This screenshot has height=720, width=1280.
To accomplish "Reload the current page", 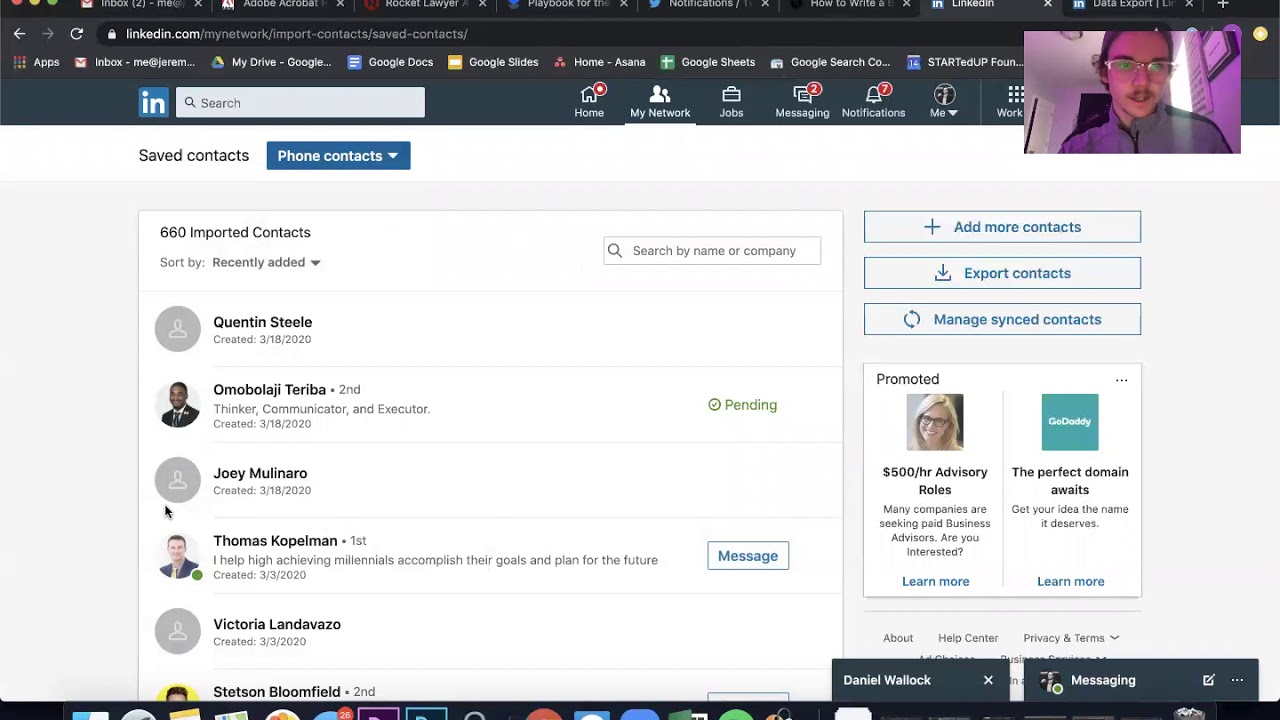I will [76, 34].
